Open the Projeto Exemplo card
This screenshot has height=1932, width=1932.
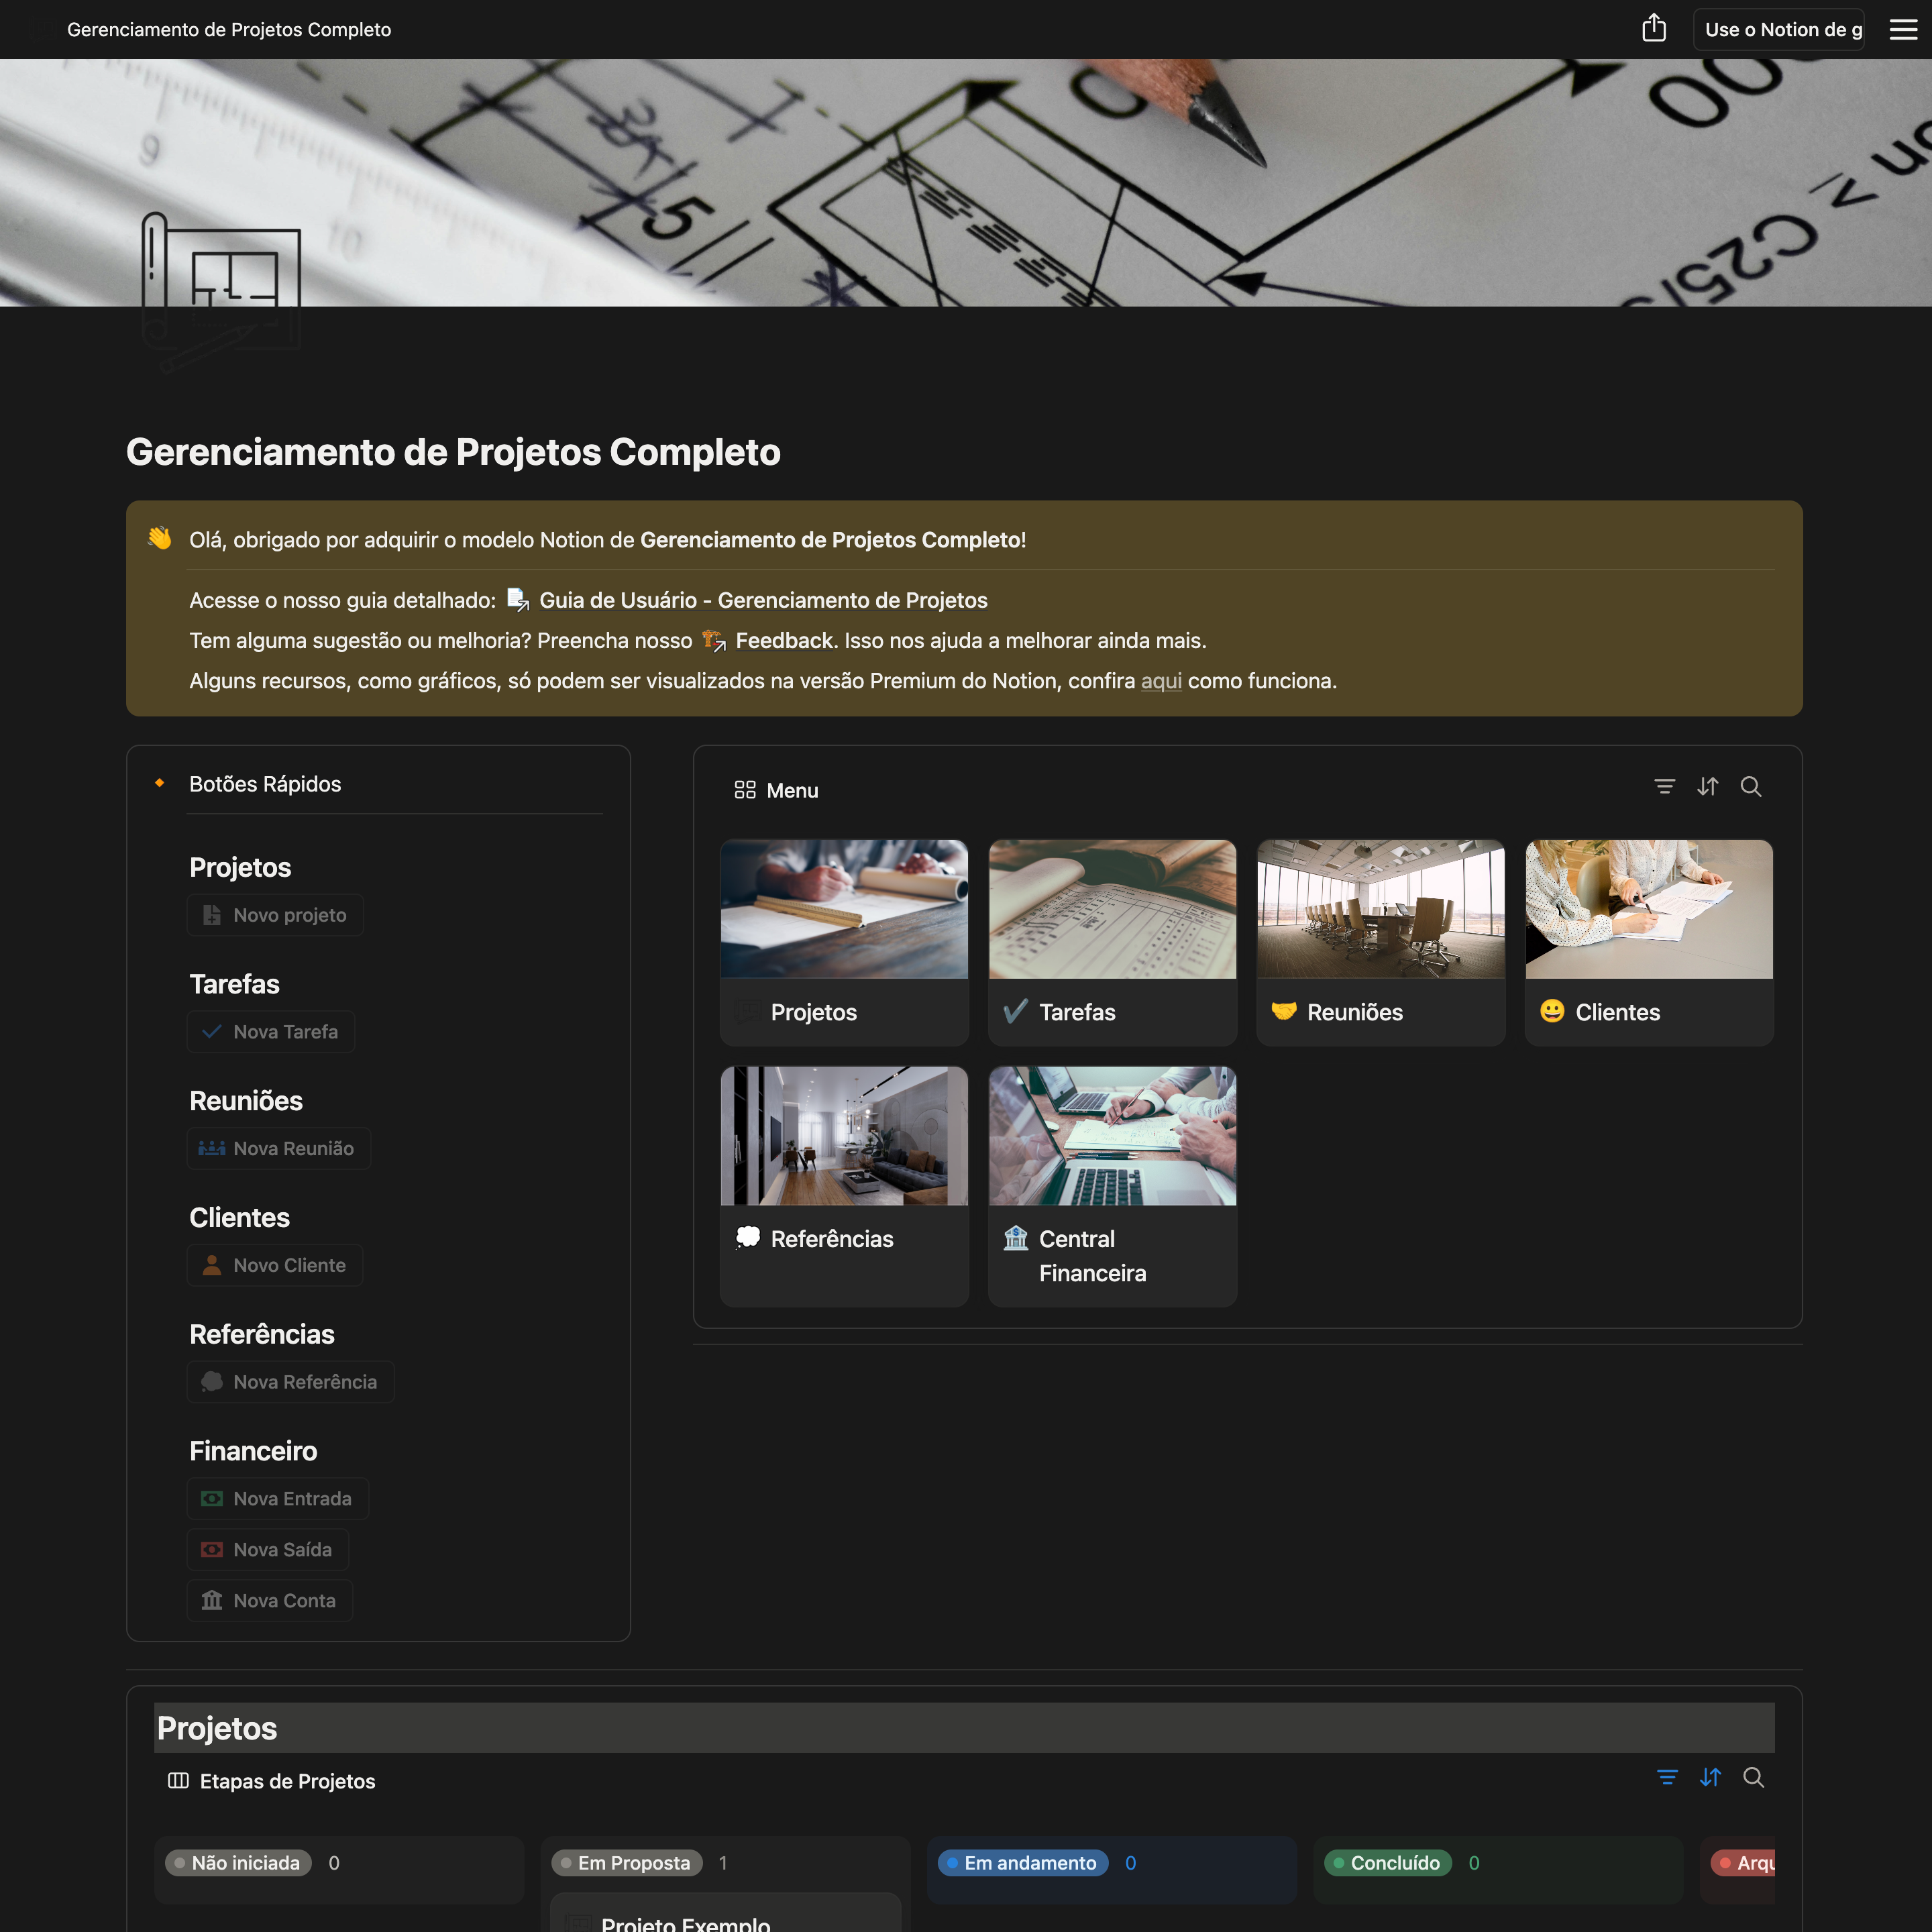(x=684, y=1919)
